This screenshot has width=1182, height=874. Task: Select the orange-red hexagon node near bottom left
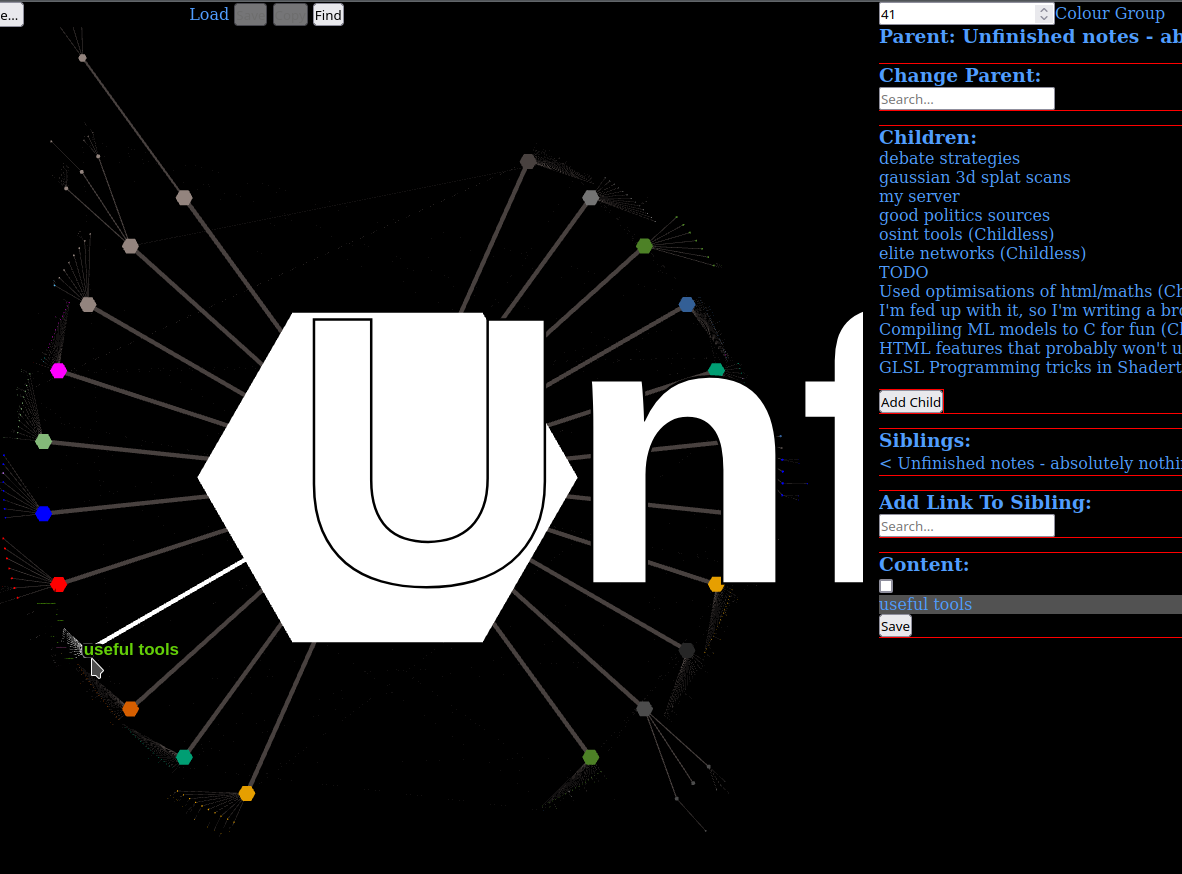pyautogui.click(x=130, y=709)
